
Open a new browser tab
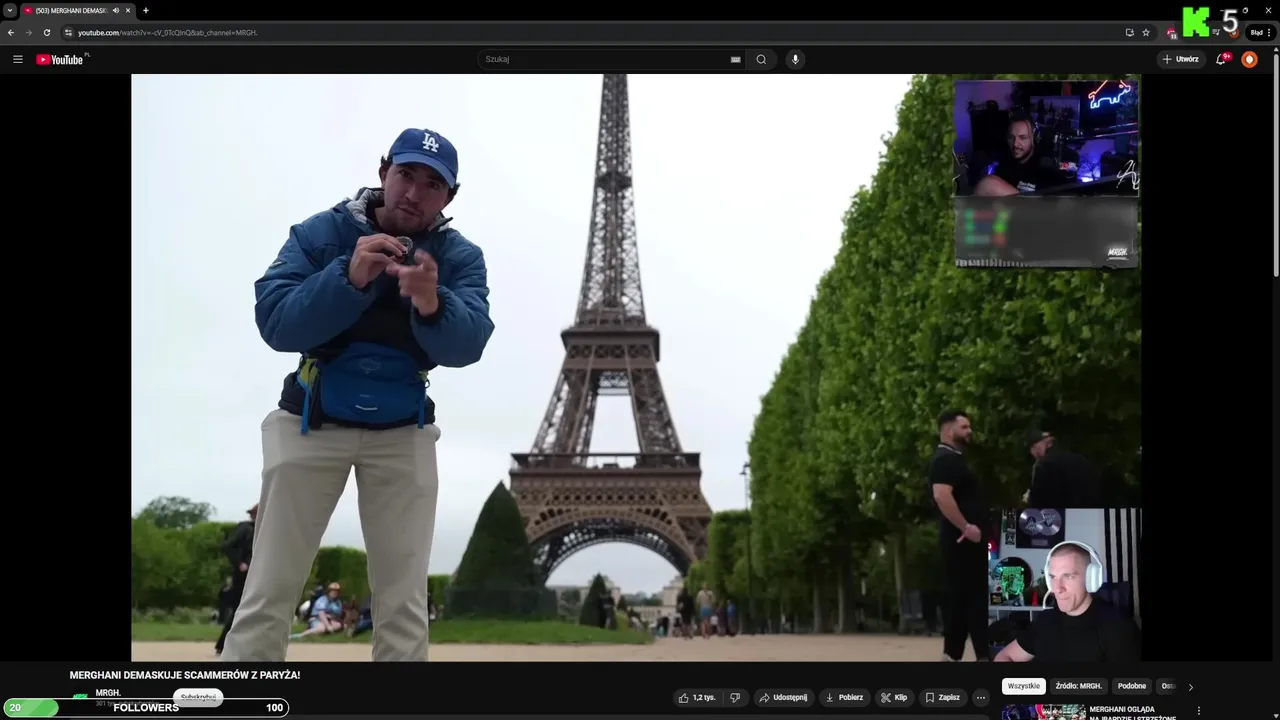(x=146, y=10)
